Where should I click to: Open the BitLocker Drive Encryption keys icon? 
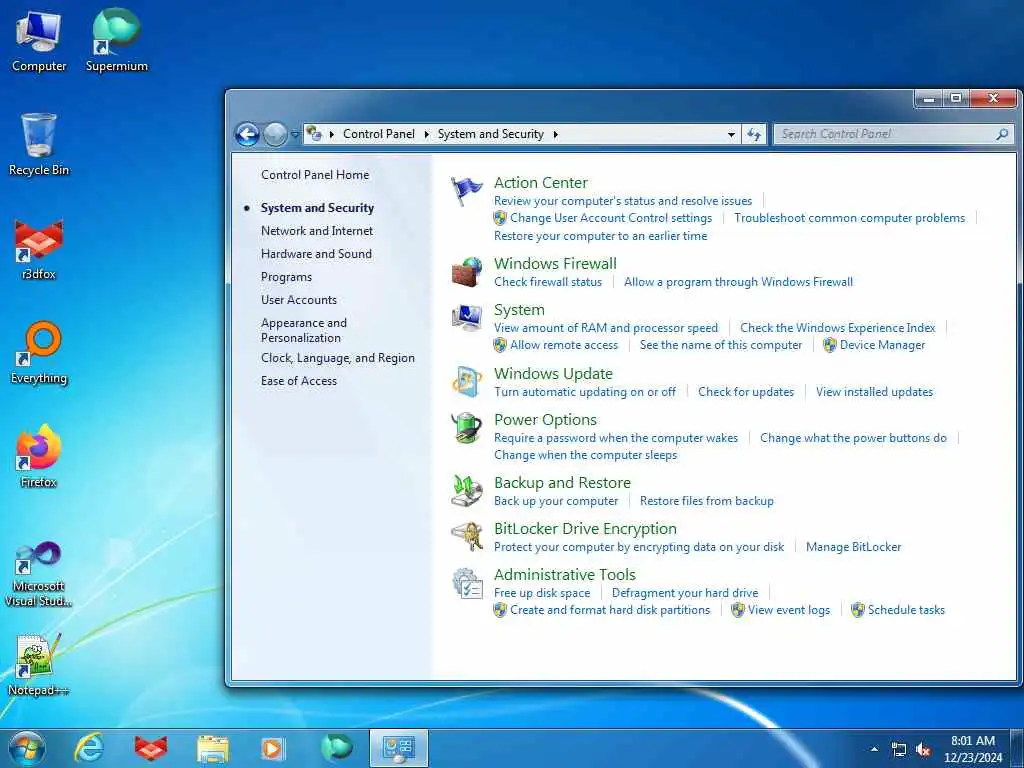(x=466, y=536)
